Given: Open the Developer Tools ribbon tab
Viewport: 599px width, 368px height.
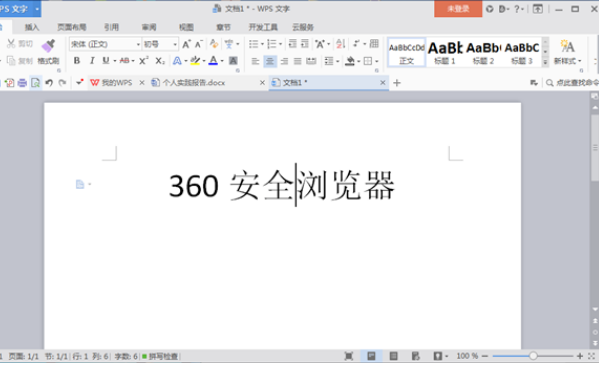Looking at the screenshot, I should 263,27.
